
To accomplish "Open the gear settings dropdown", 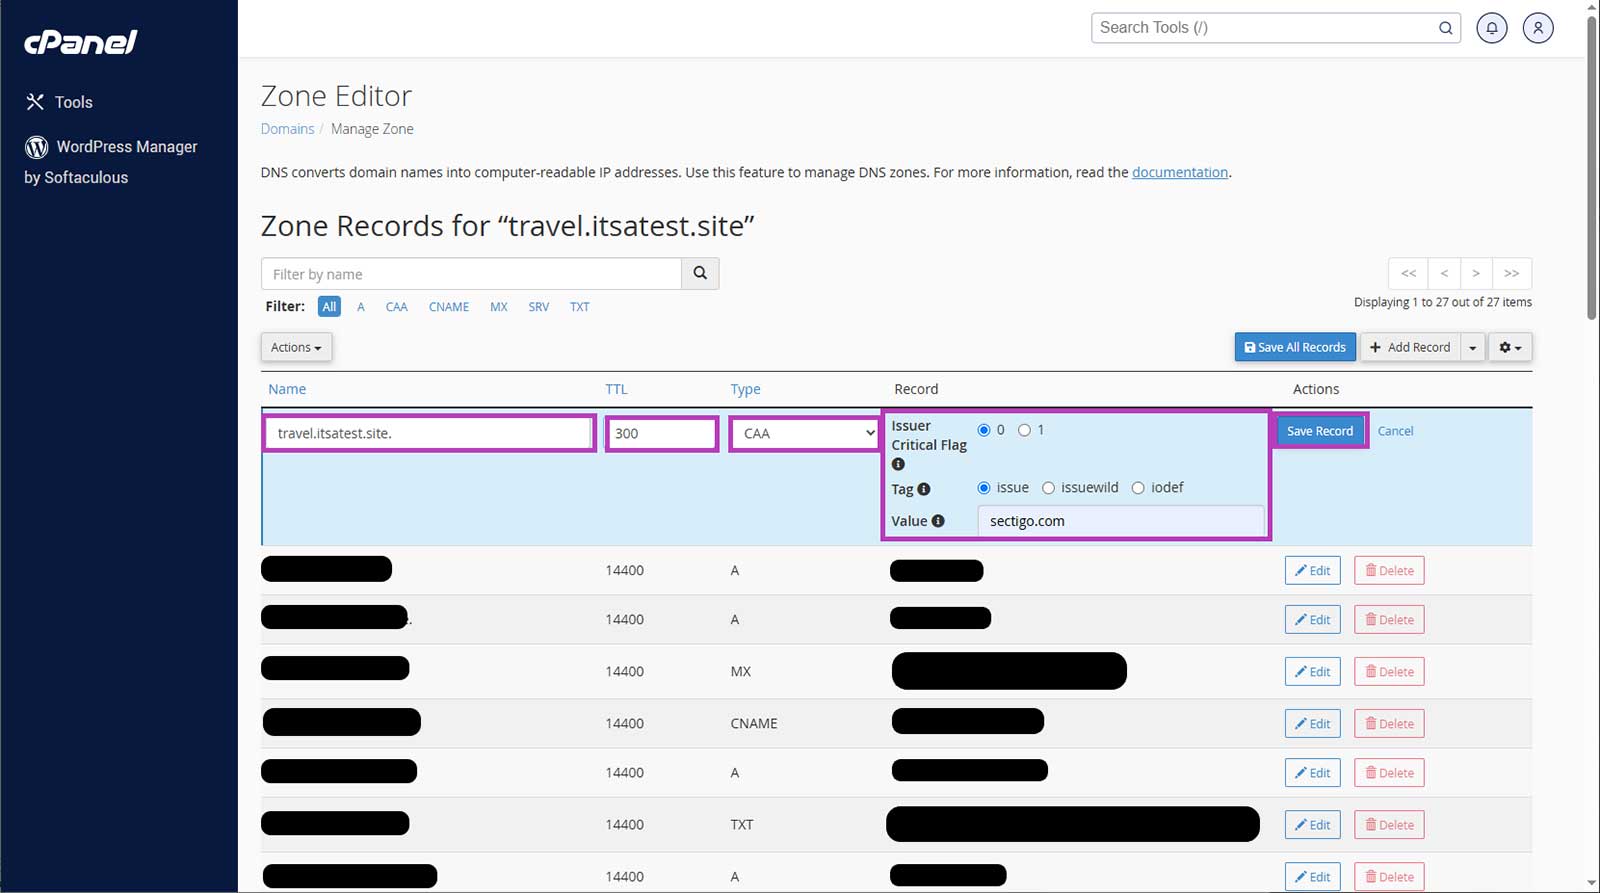I will click(x=1509, y=347).
